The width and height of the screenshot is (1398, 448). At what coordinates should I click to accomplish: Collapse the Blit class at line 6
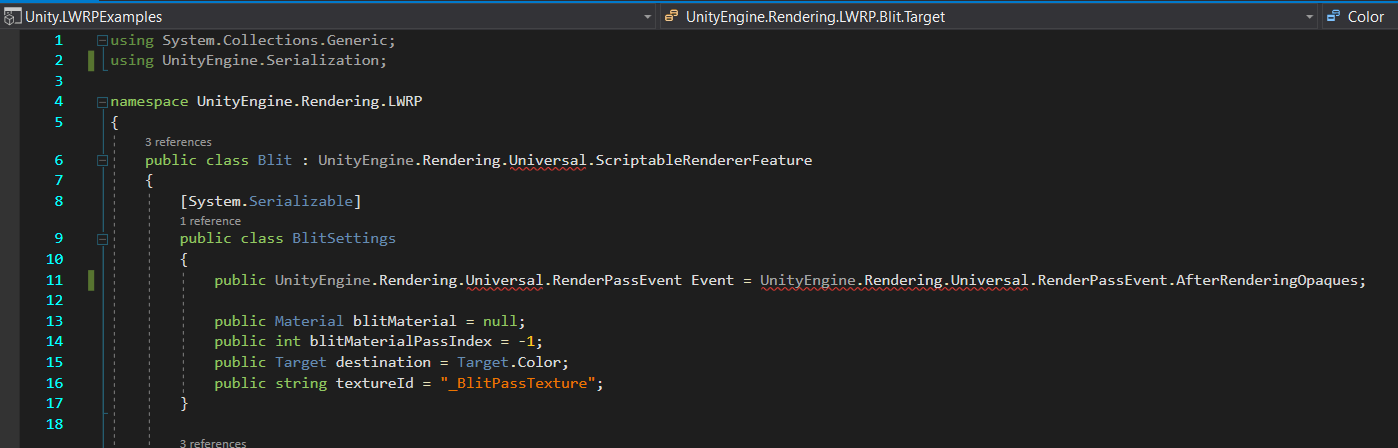point(102,160)
